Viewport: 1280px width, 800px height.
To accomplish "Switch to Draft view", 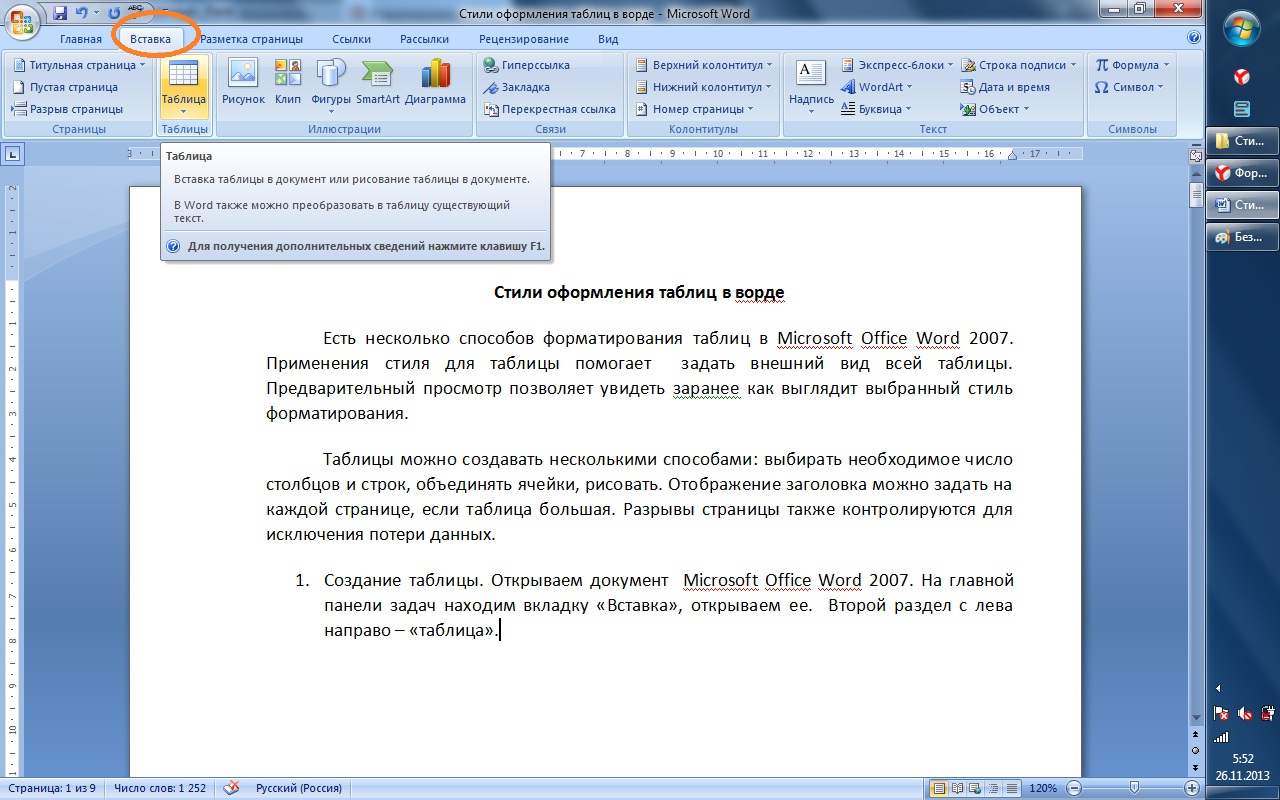I will coord(1011,788).
